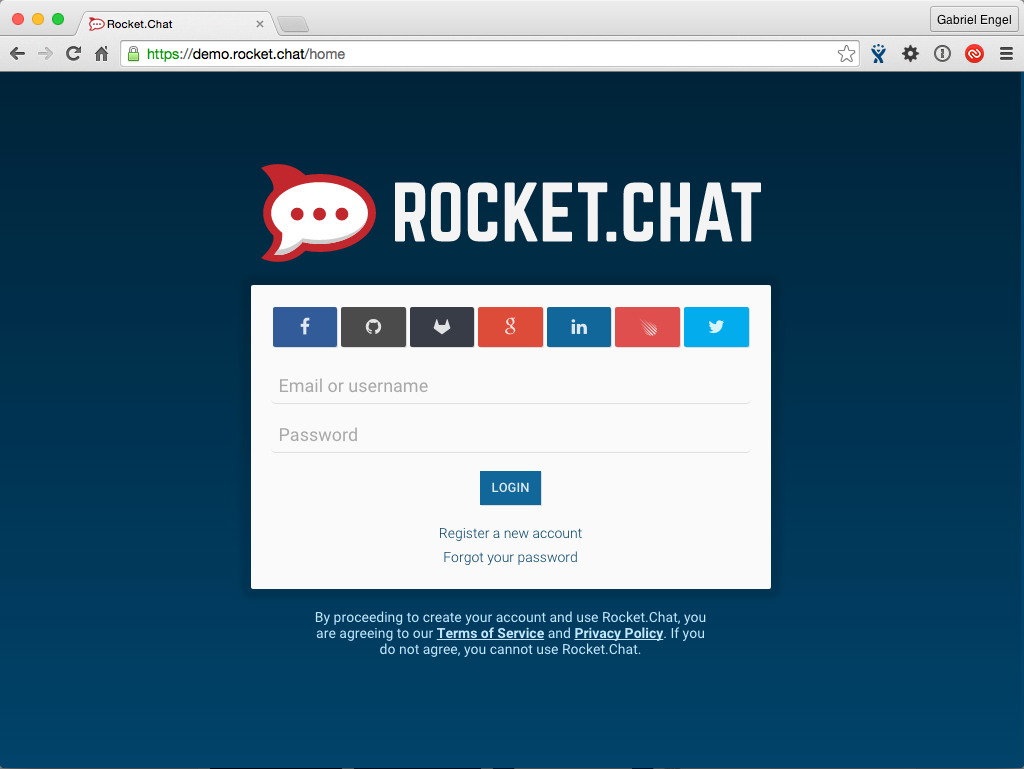Click the circled exclamation extension icon

[942, 54]
